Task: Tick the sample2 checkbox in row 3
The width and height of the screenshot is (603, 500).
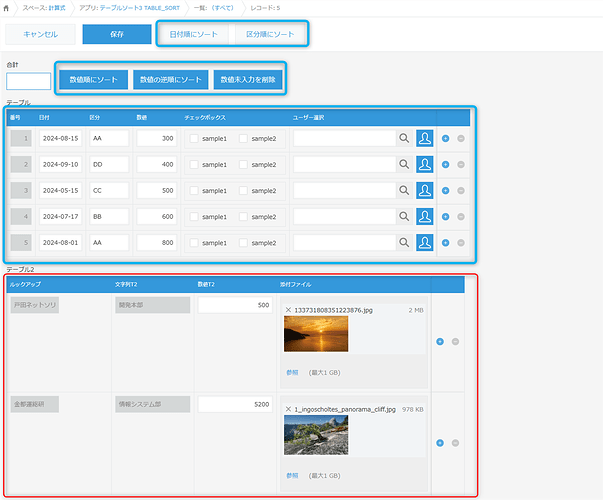Action: click(x=243, y=190)
